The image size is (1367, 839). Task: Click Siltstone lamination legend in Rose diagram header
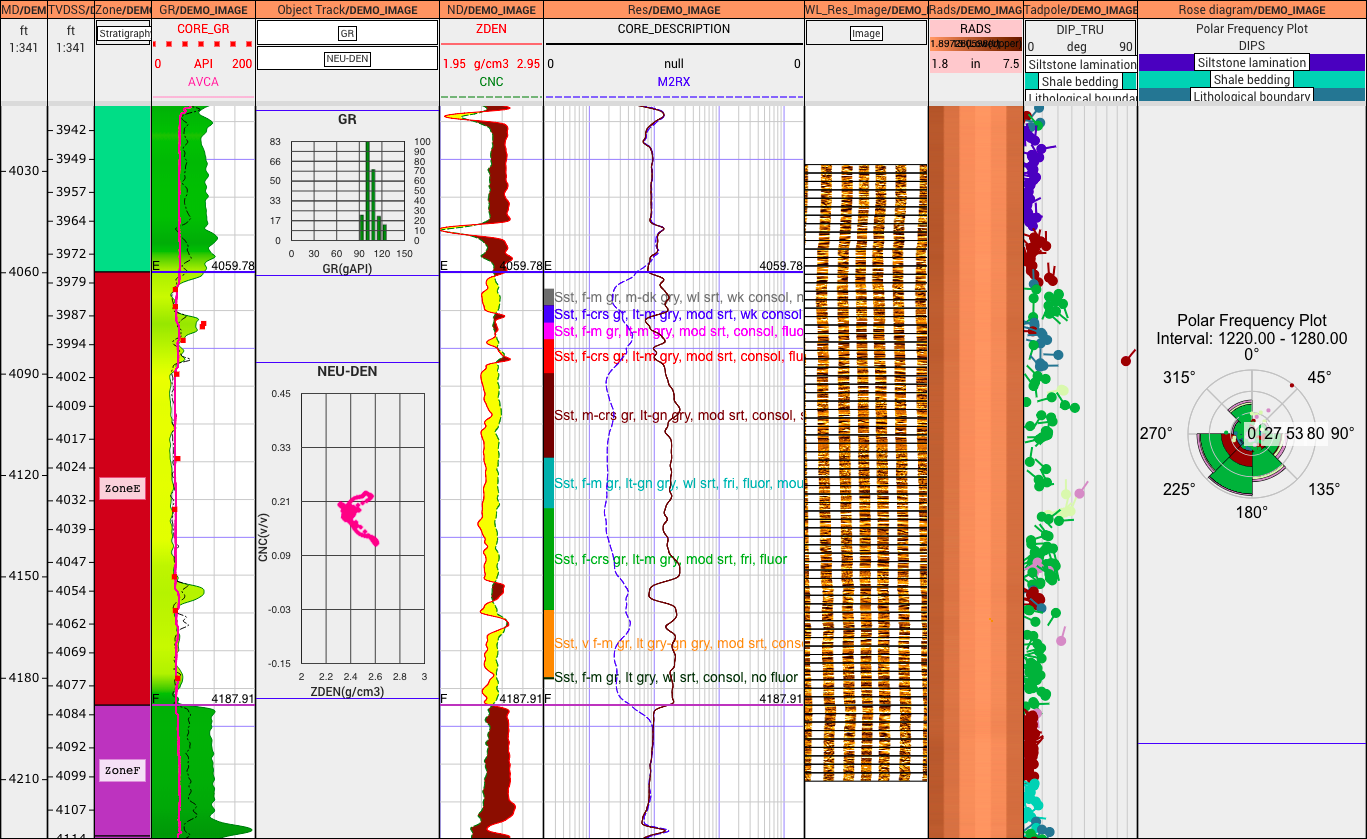1251,62
